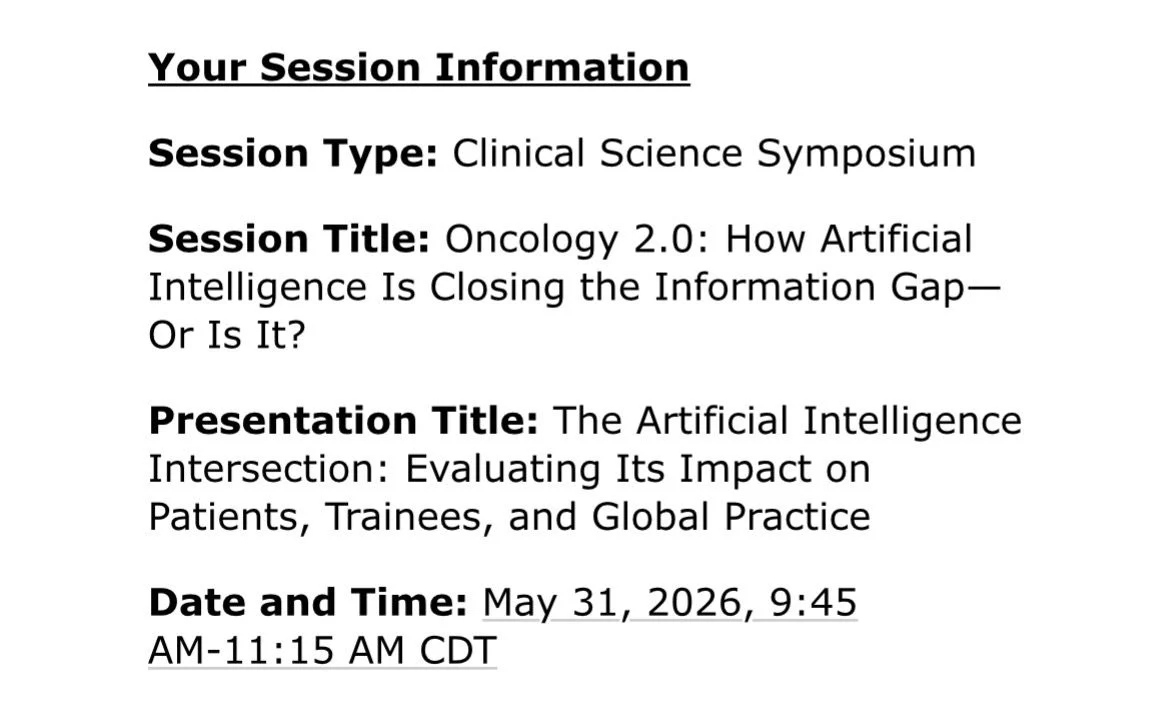Screen dimensions: 1170x726
Task: Click the Presentation Title label
Action: click(342, 421)
